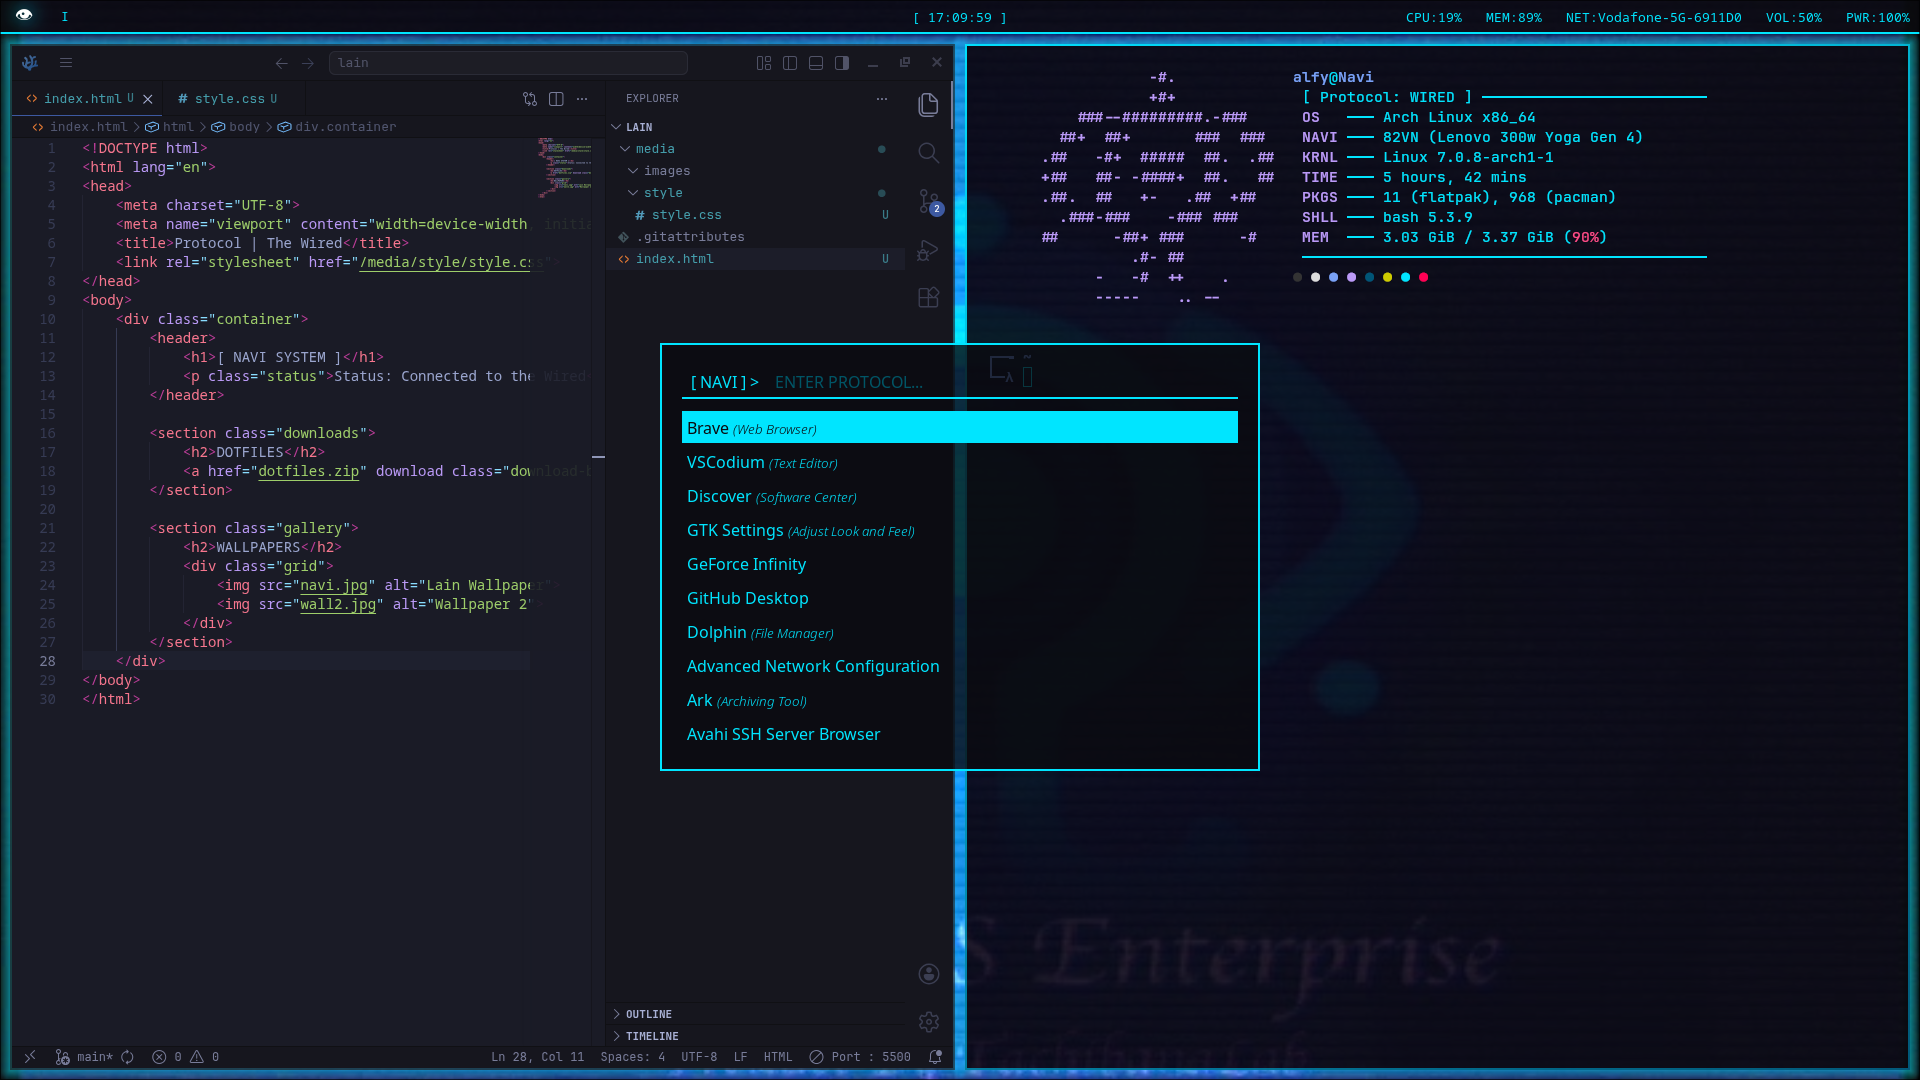Click the eye logo in the top bar
Viewport: 1920px width, 1080px height.
tap(24, 15)
